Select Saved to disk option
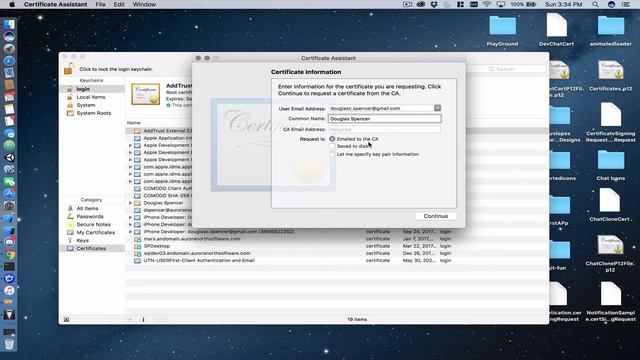This screenshot has width=640, height=360. (x=332, y=146)
